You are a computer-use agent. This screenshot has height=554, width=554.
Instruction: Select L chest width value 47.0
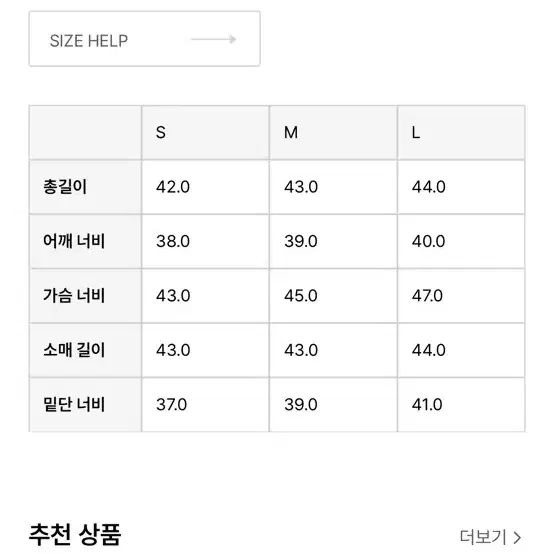tap(427, 296)
